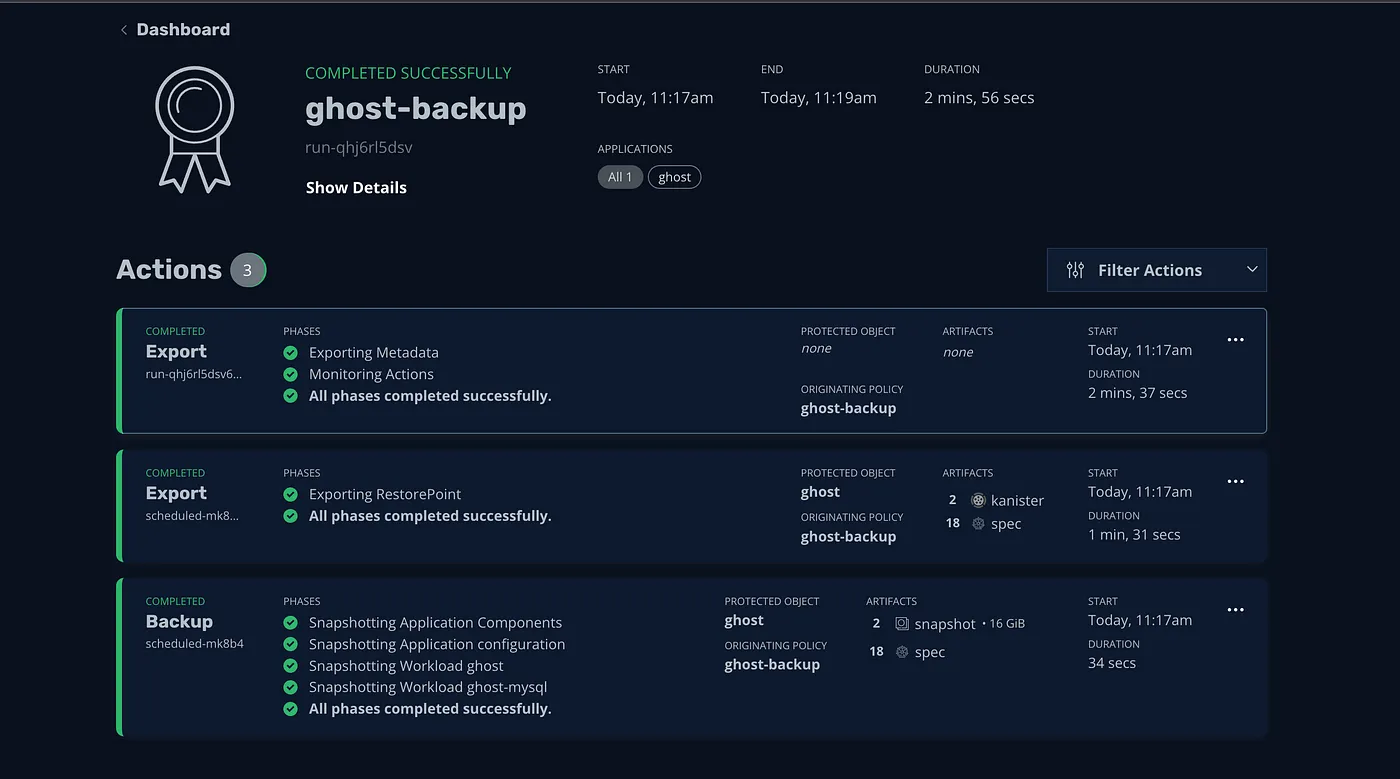Select the ghost application chip
Viewport: 1400px width, 779px height.
point(674,177)
